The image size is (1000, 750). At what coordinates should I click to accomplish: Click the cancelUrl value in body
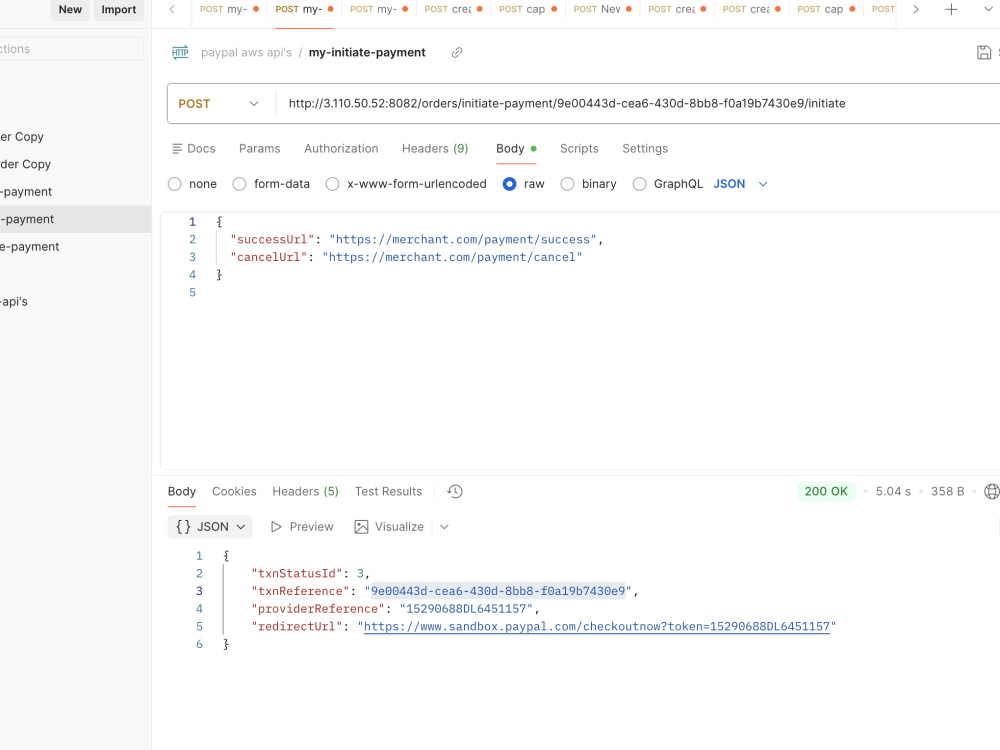pyautogui.click(x=452, y=258)
